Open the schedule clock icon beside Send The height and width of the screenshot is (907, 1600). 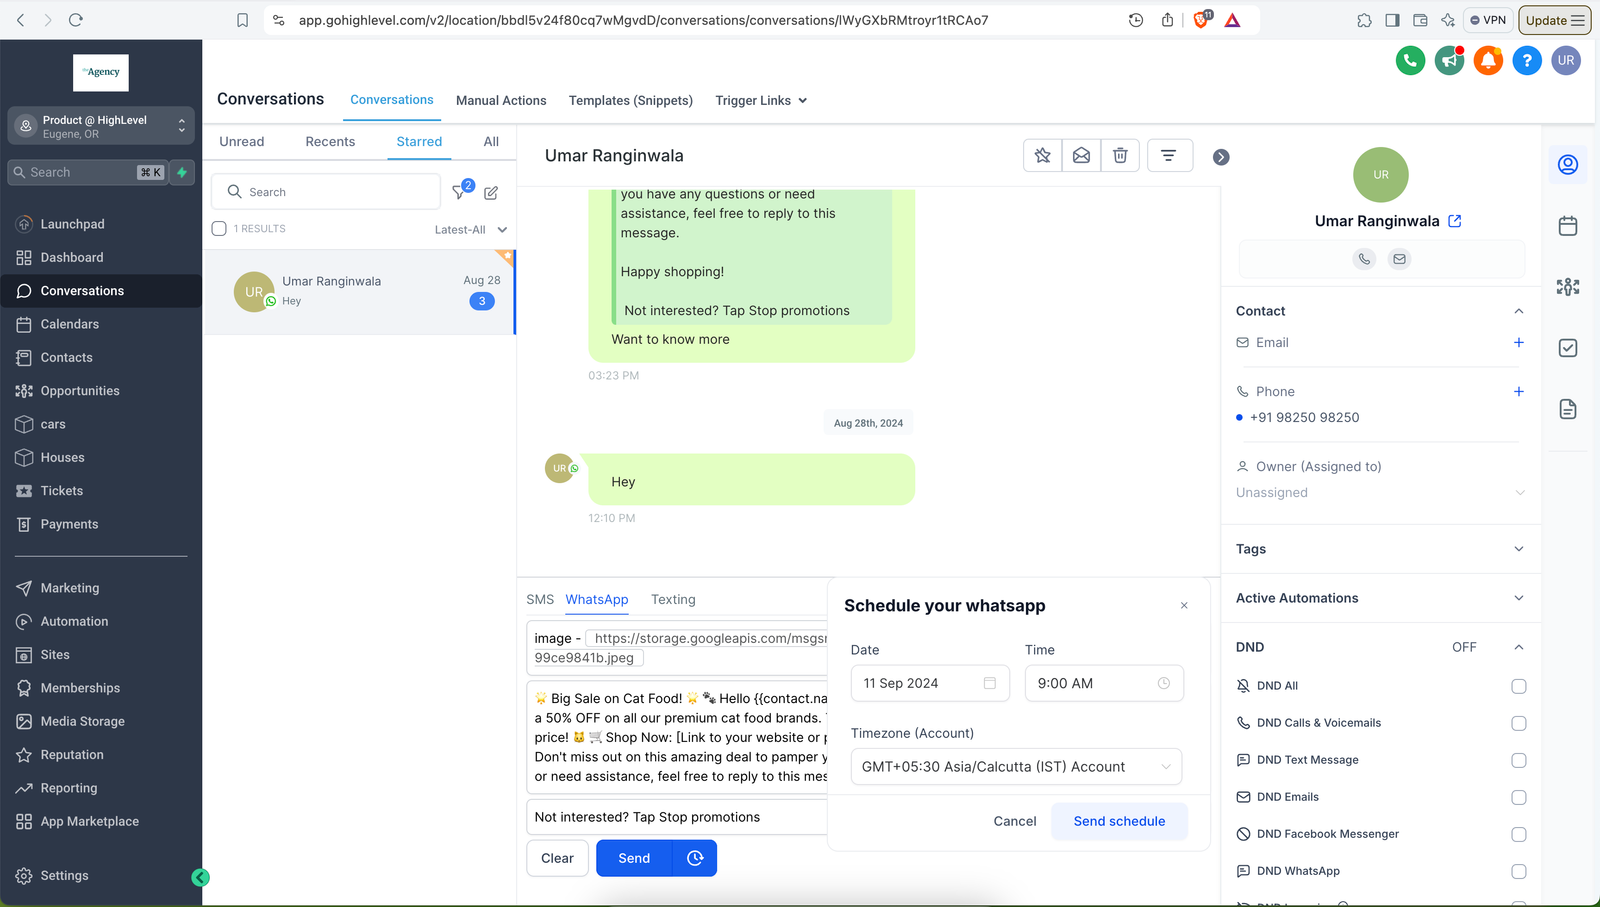695,858
